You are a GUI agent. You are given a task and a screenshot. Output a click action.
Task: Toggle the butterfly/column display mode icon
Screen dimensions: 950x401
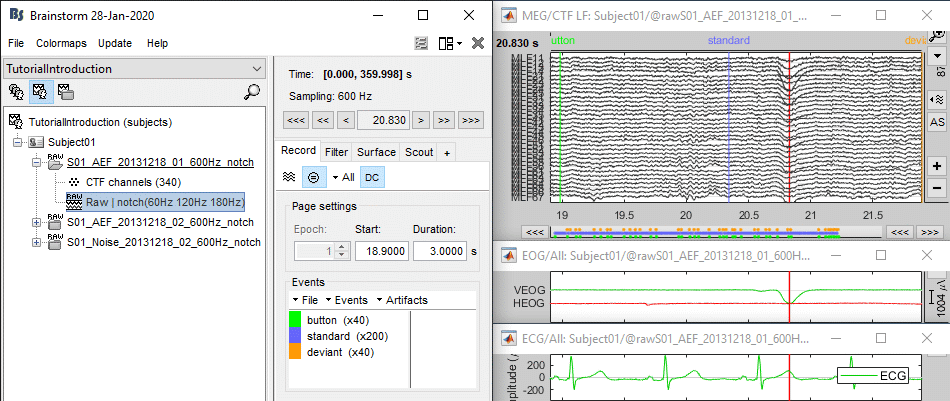[288, 177]
